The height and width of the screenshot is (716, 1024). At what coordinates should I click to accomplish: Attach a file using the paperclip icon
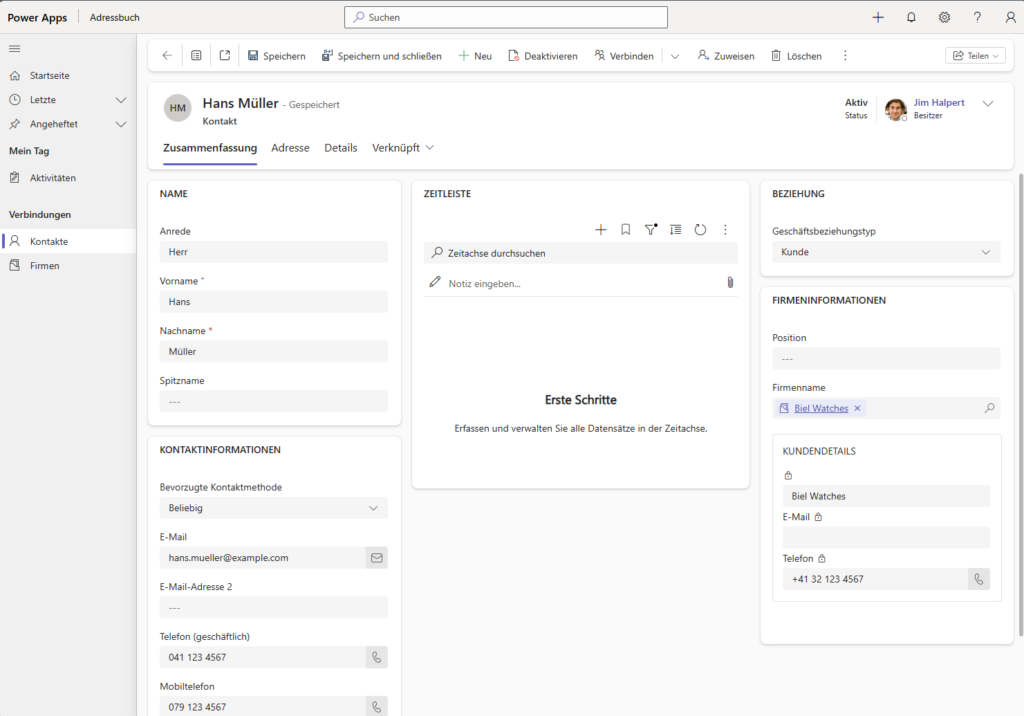[730, 282]
